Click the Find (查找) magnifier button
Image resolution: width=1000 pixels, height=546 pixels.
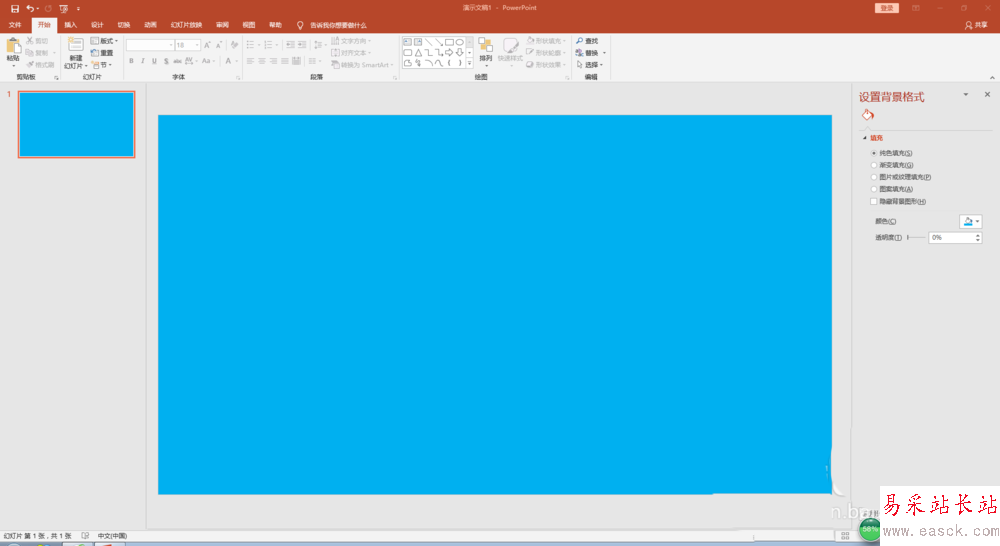click(587, 41)
